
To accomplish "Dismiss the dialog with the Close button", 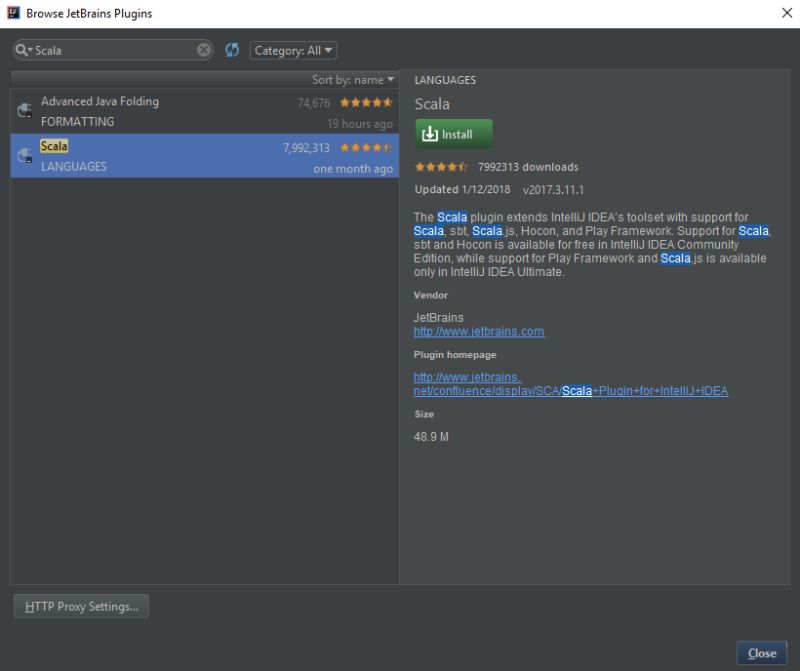I will 761,652.
